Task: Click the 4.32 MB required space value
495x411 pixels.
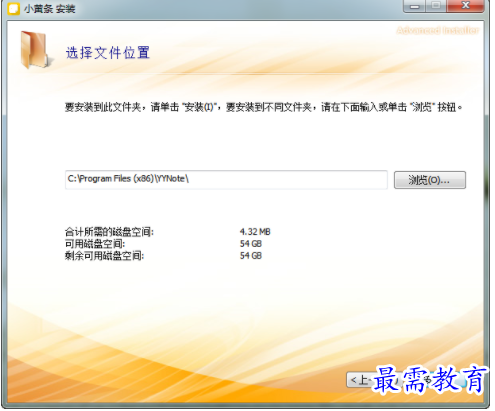Action: [255, 232]
